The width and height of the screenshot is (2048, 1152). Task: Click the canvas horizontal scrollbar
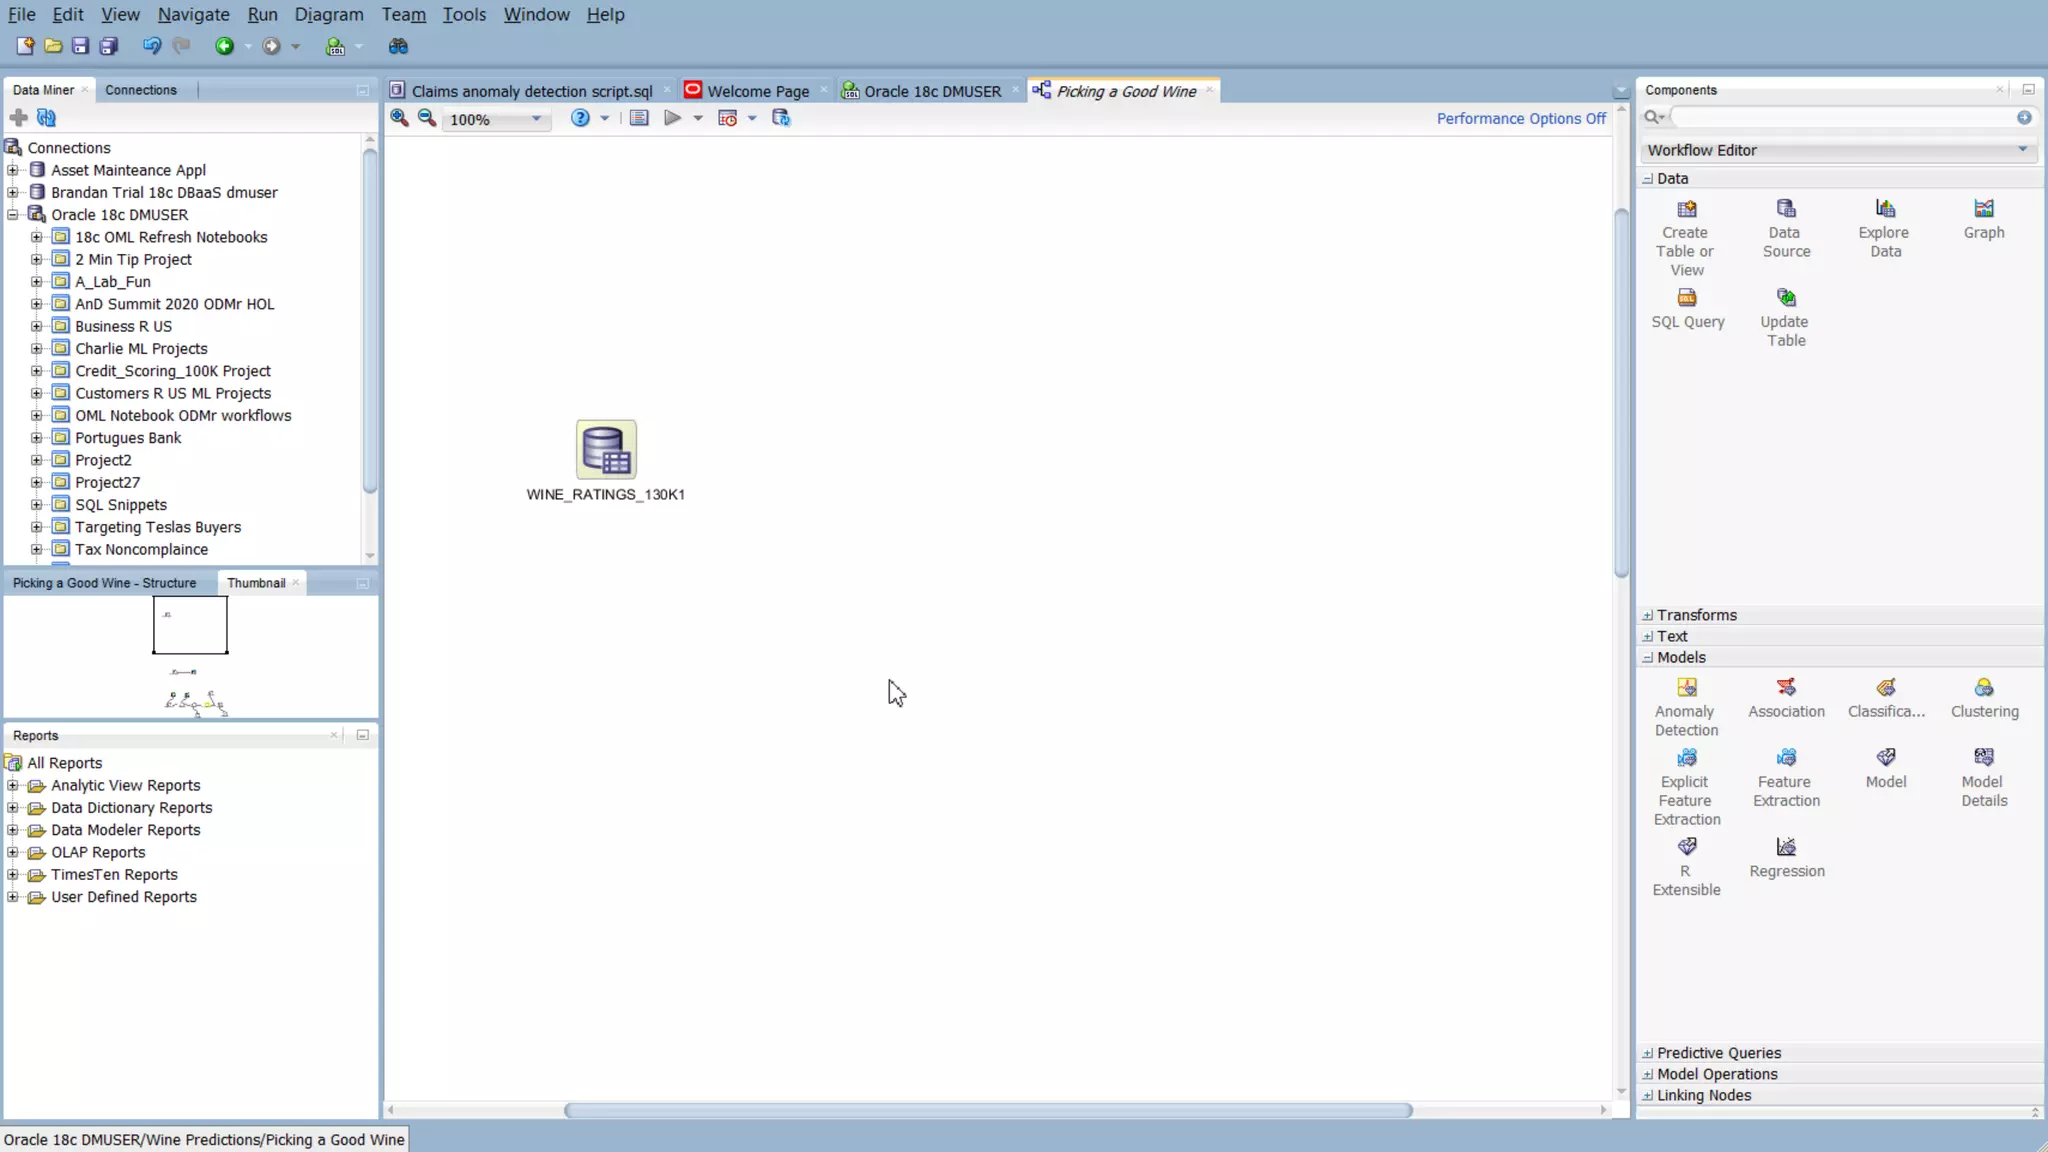pyautogui.click(x=988, y=1110)
